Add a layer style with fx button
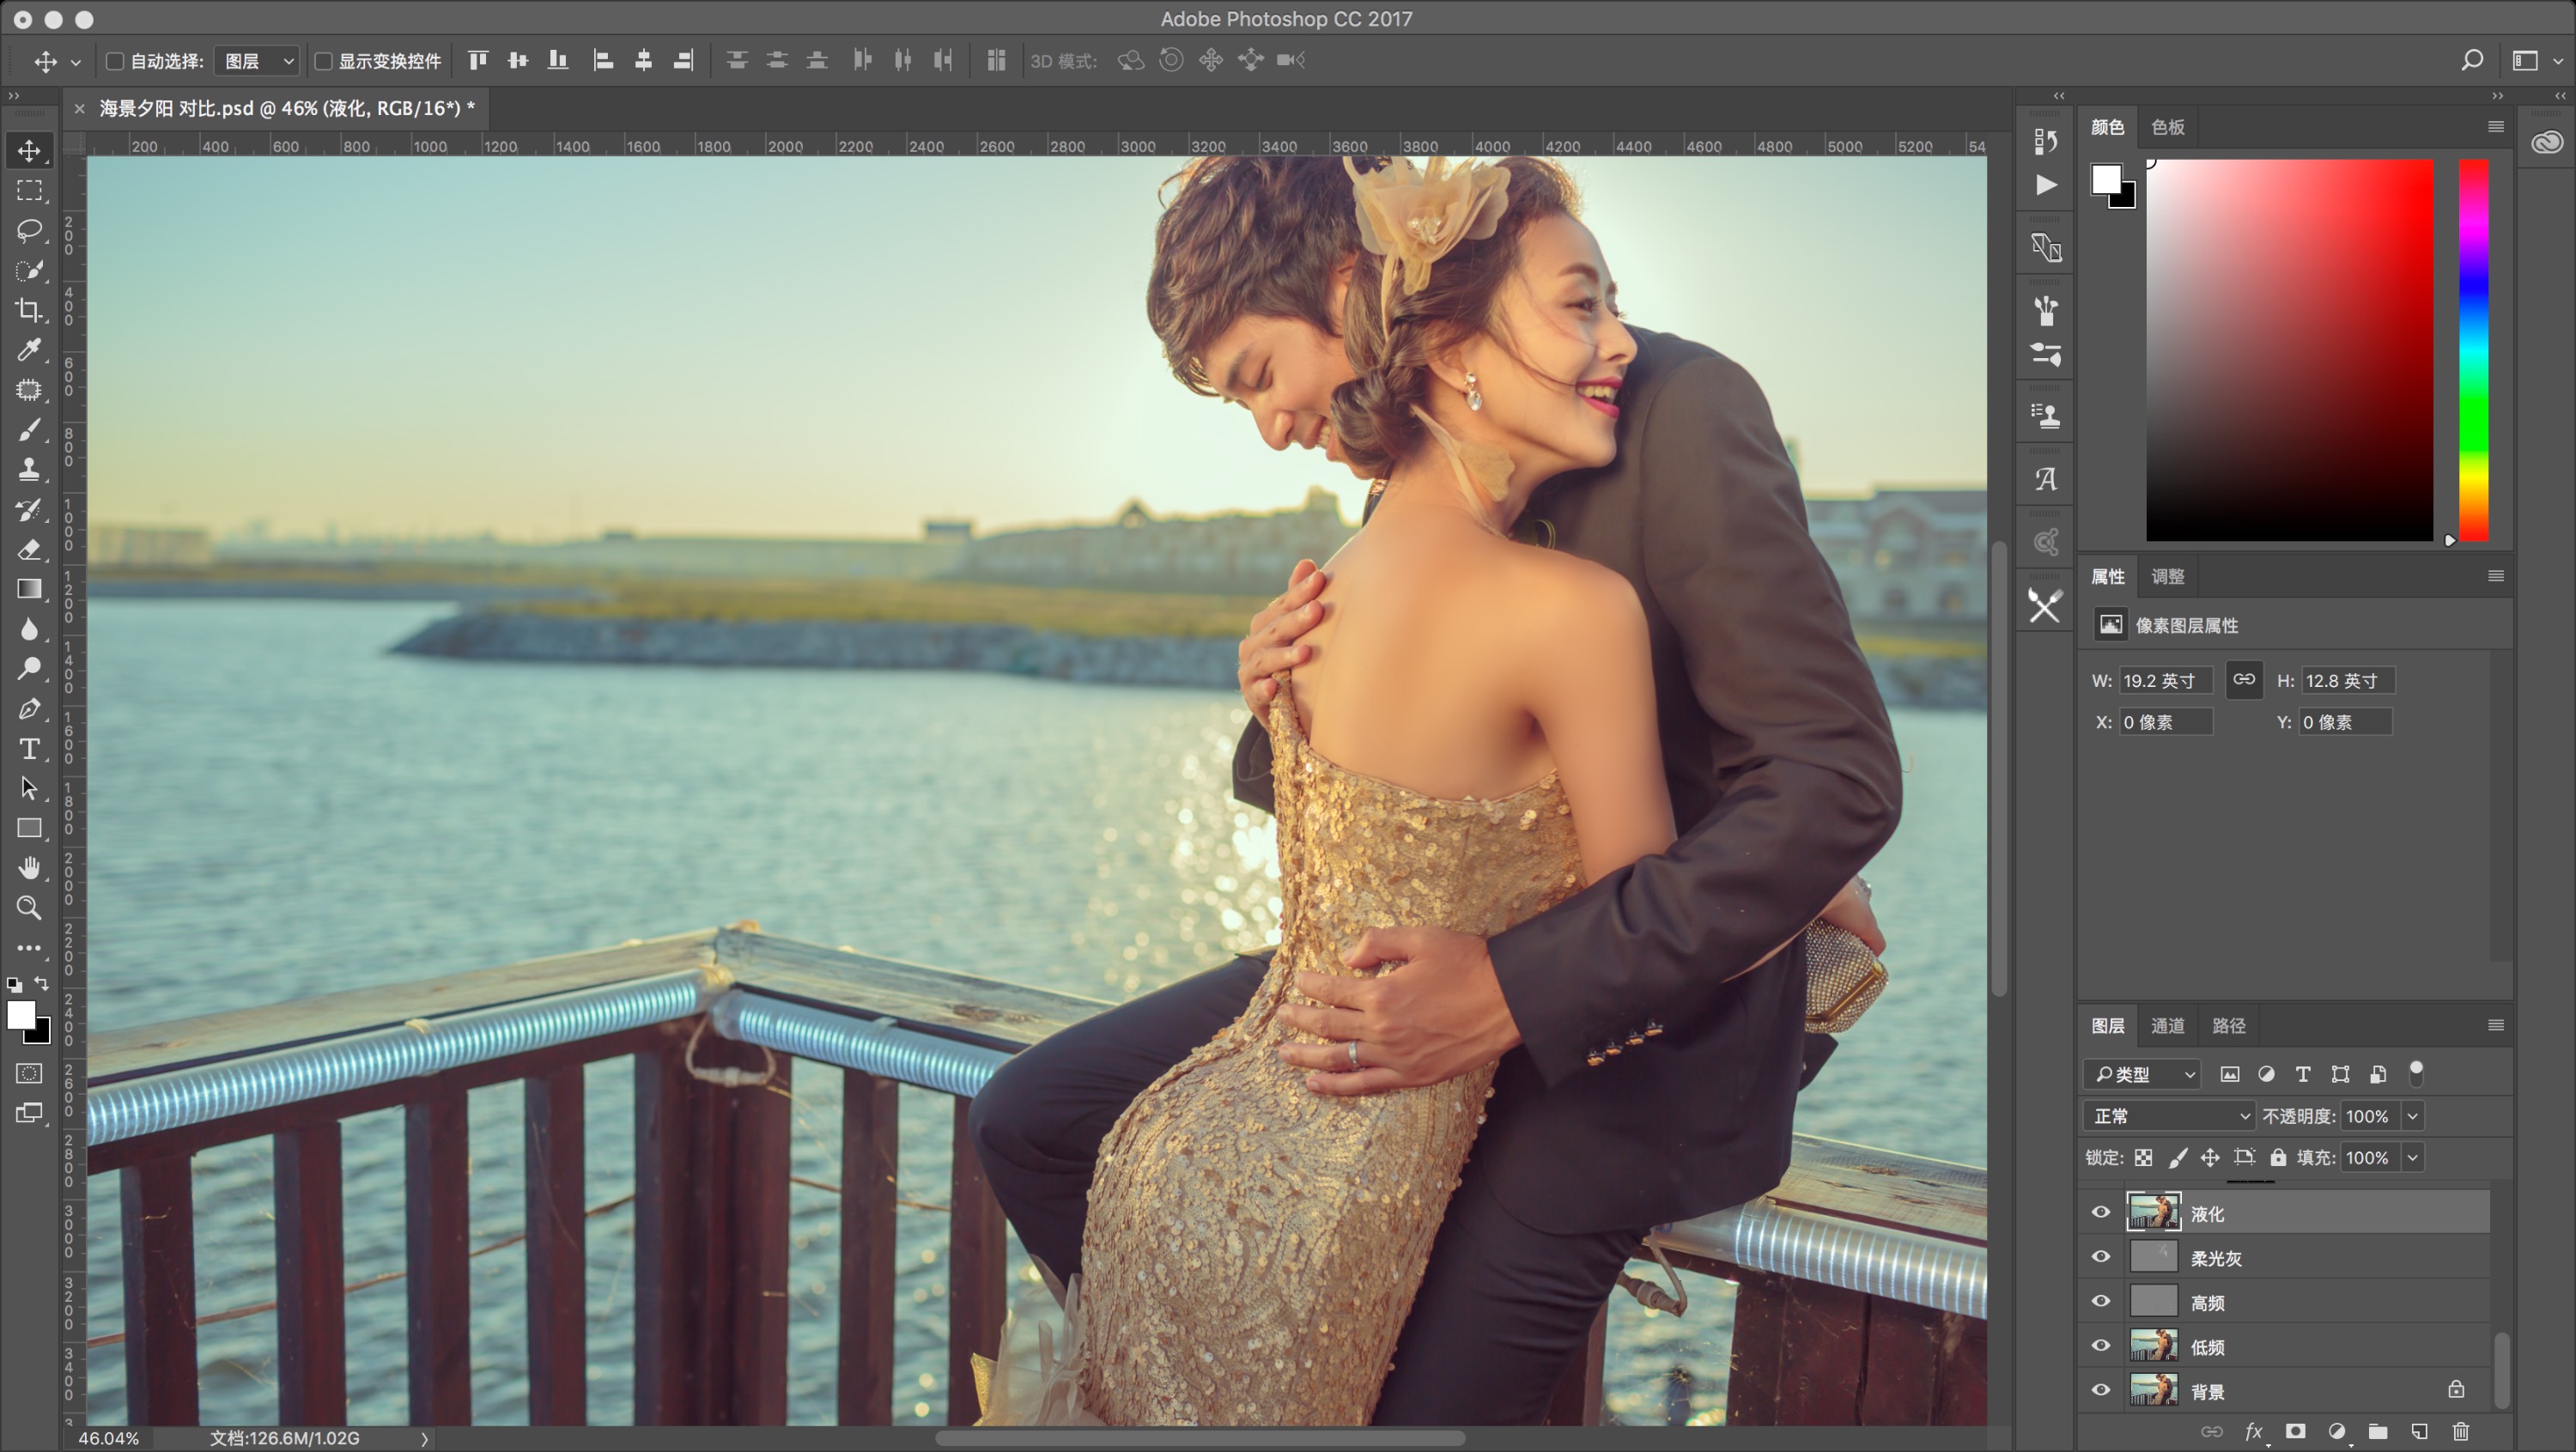This screenshot has height=1452, width=2576. [x=2254, y=1432]
